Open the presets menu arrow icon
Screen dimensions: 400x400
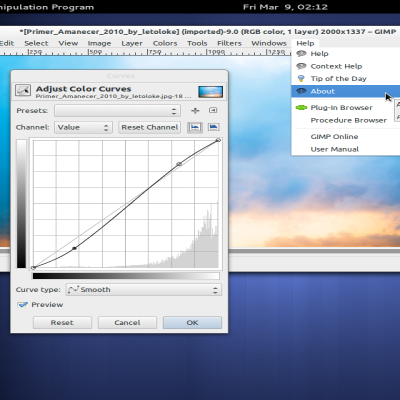coord(213,110)
